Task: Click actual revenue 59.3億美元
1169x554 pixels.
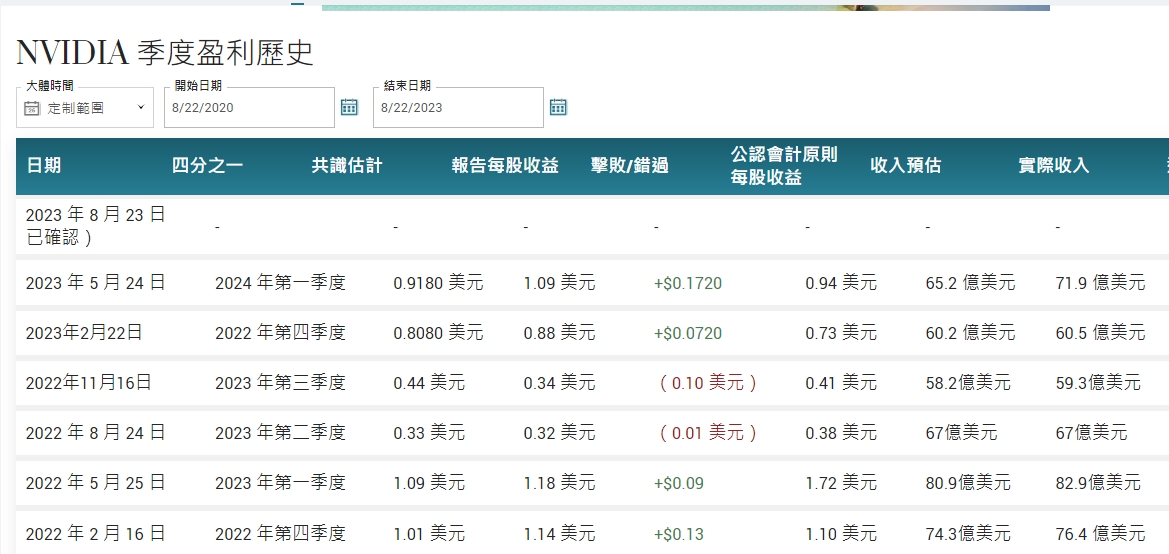Action: click(x=1098, y=383)
